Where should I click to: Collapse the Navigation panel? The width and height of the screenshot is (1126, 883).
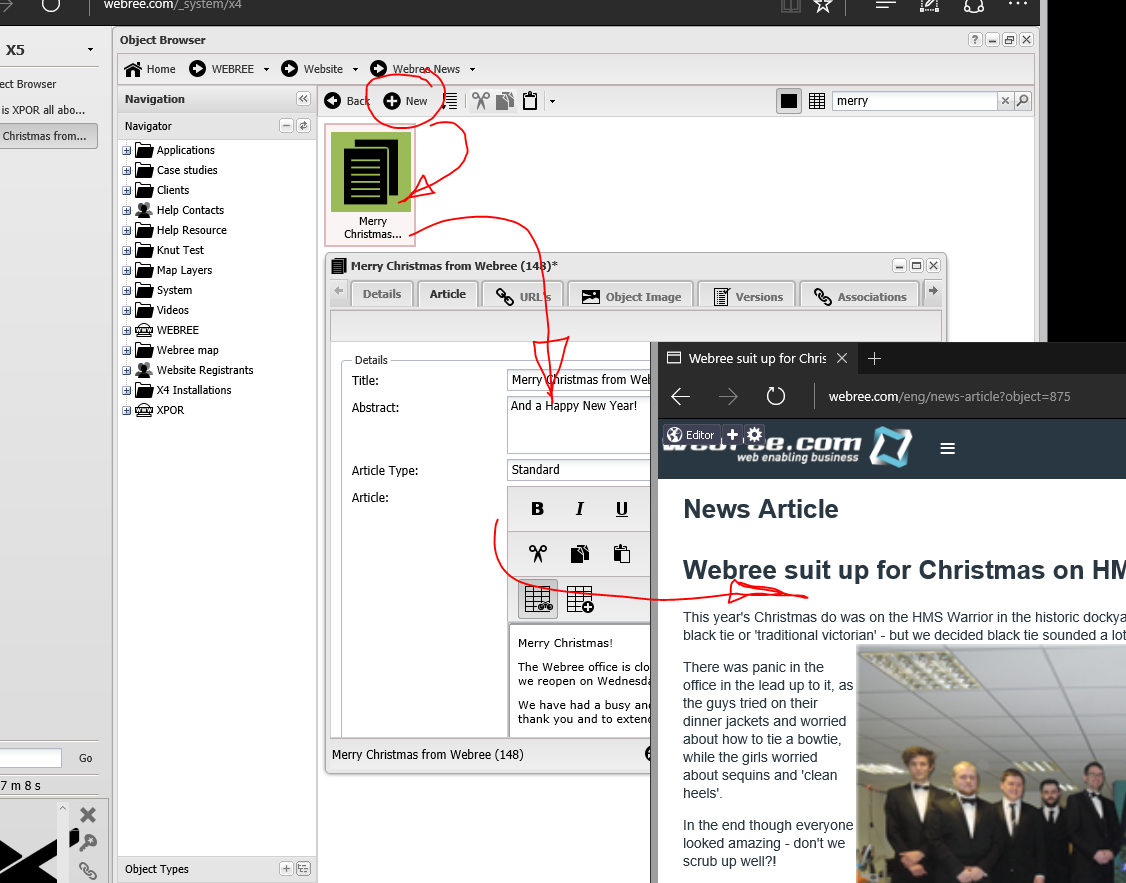tap(303, 99)
